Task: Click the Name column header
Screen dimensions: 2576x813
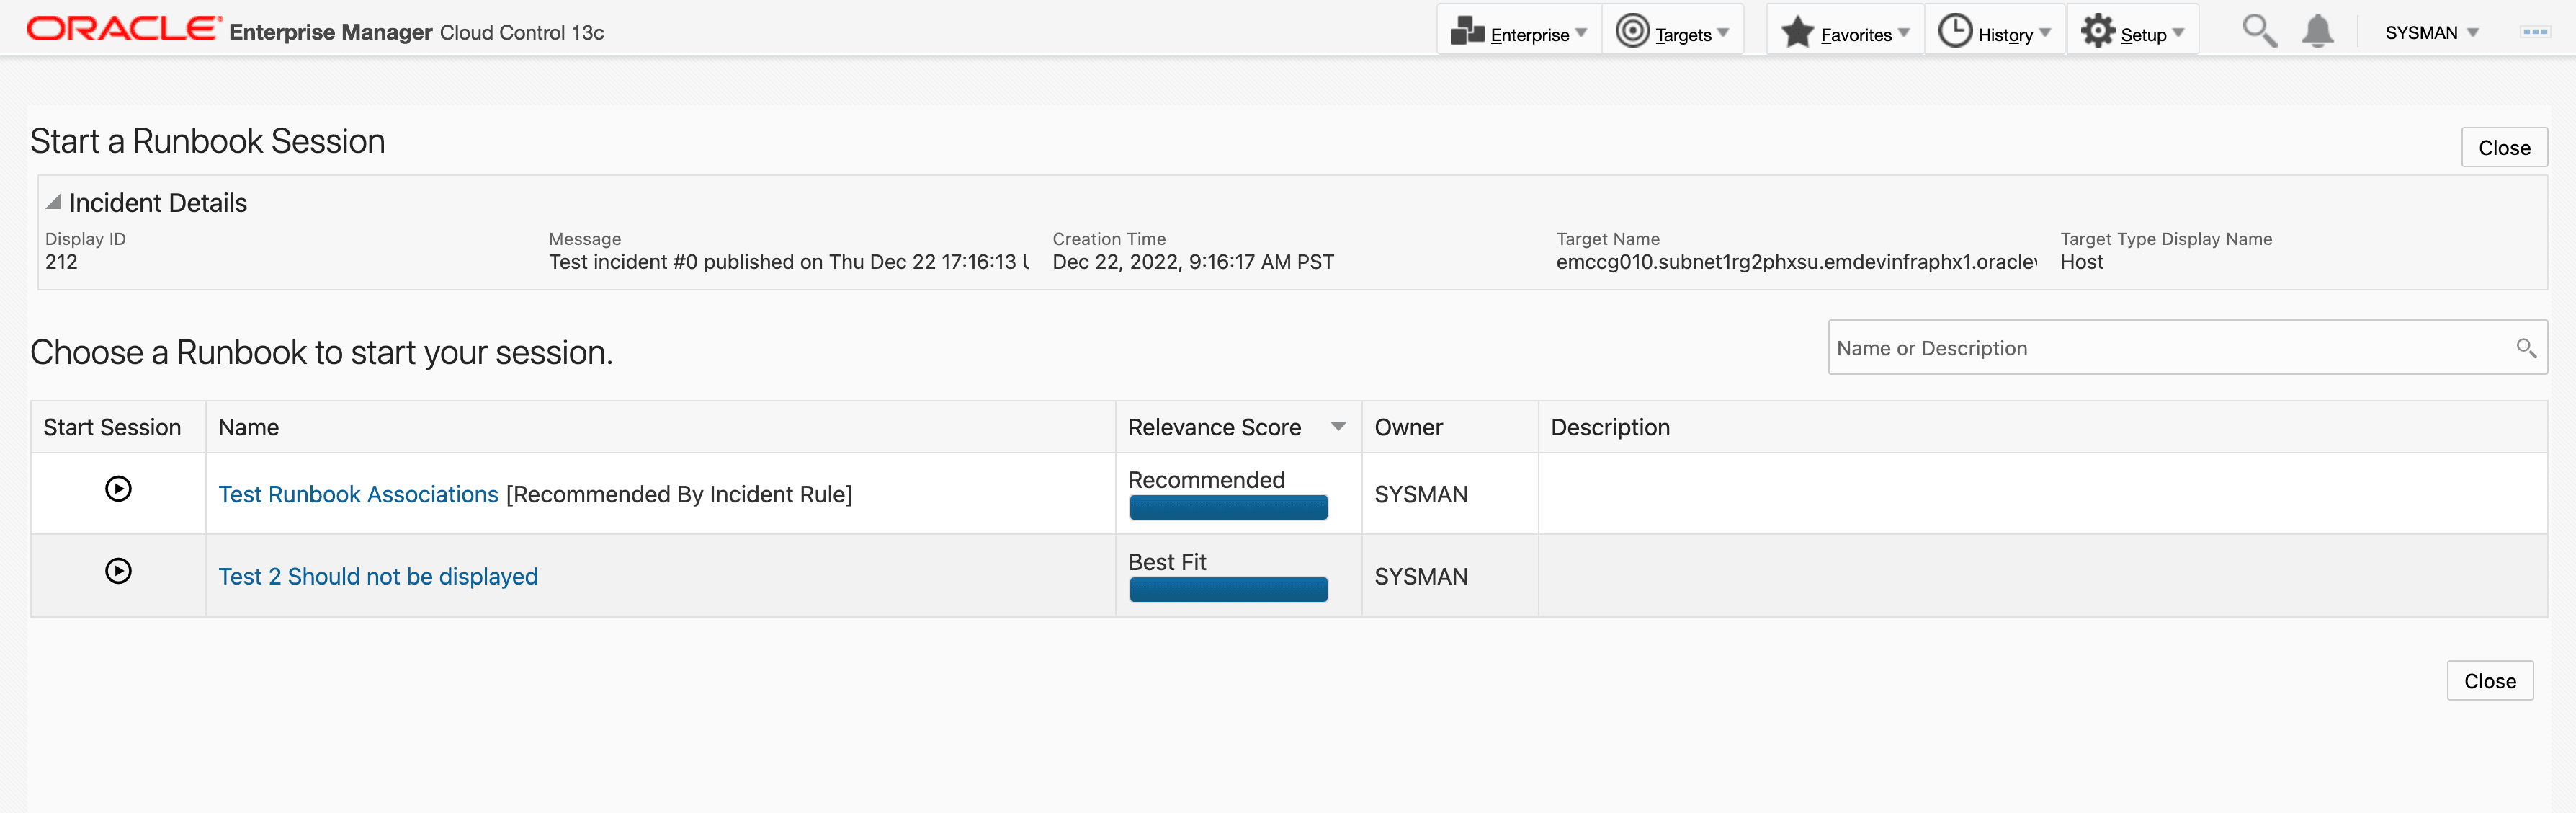Action: click(x=660, y=427)
